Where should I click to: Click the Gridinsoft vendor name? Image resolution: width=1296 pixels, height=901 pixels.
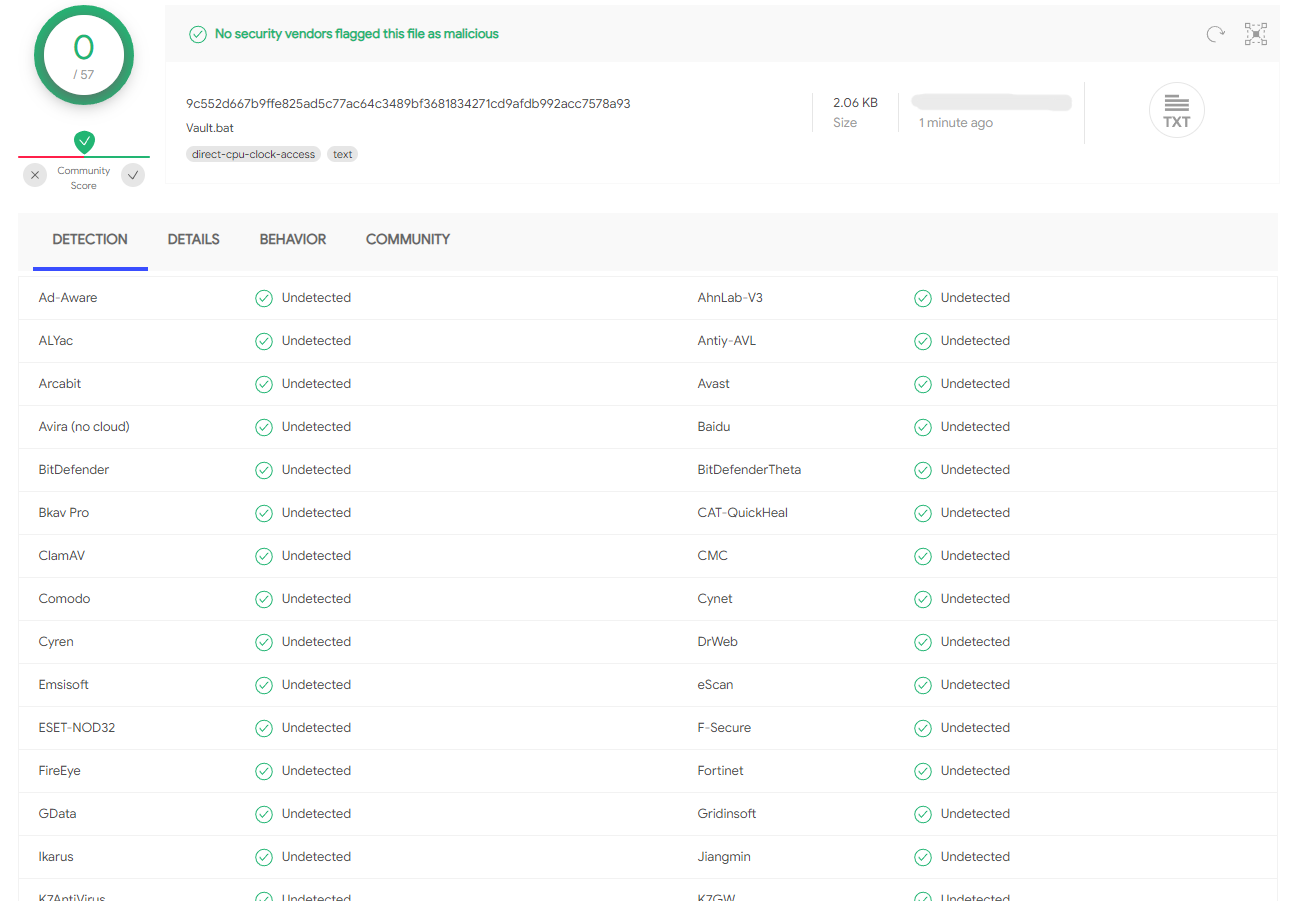[x=727, y=814]
